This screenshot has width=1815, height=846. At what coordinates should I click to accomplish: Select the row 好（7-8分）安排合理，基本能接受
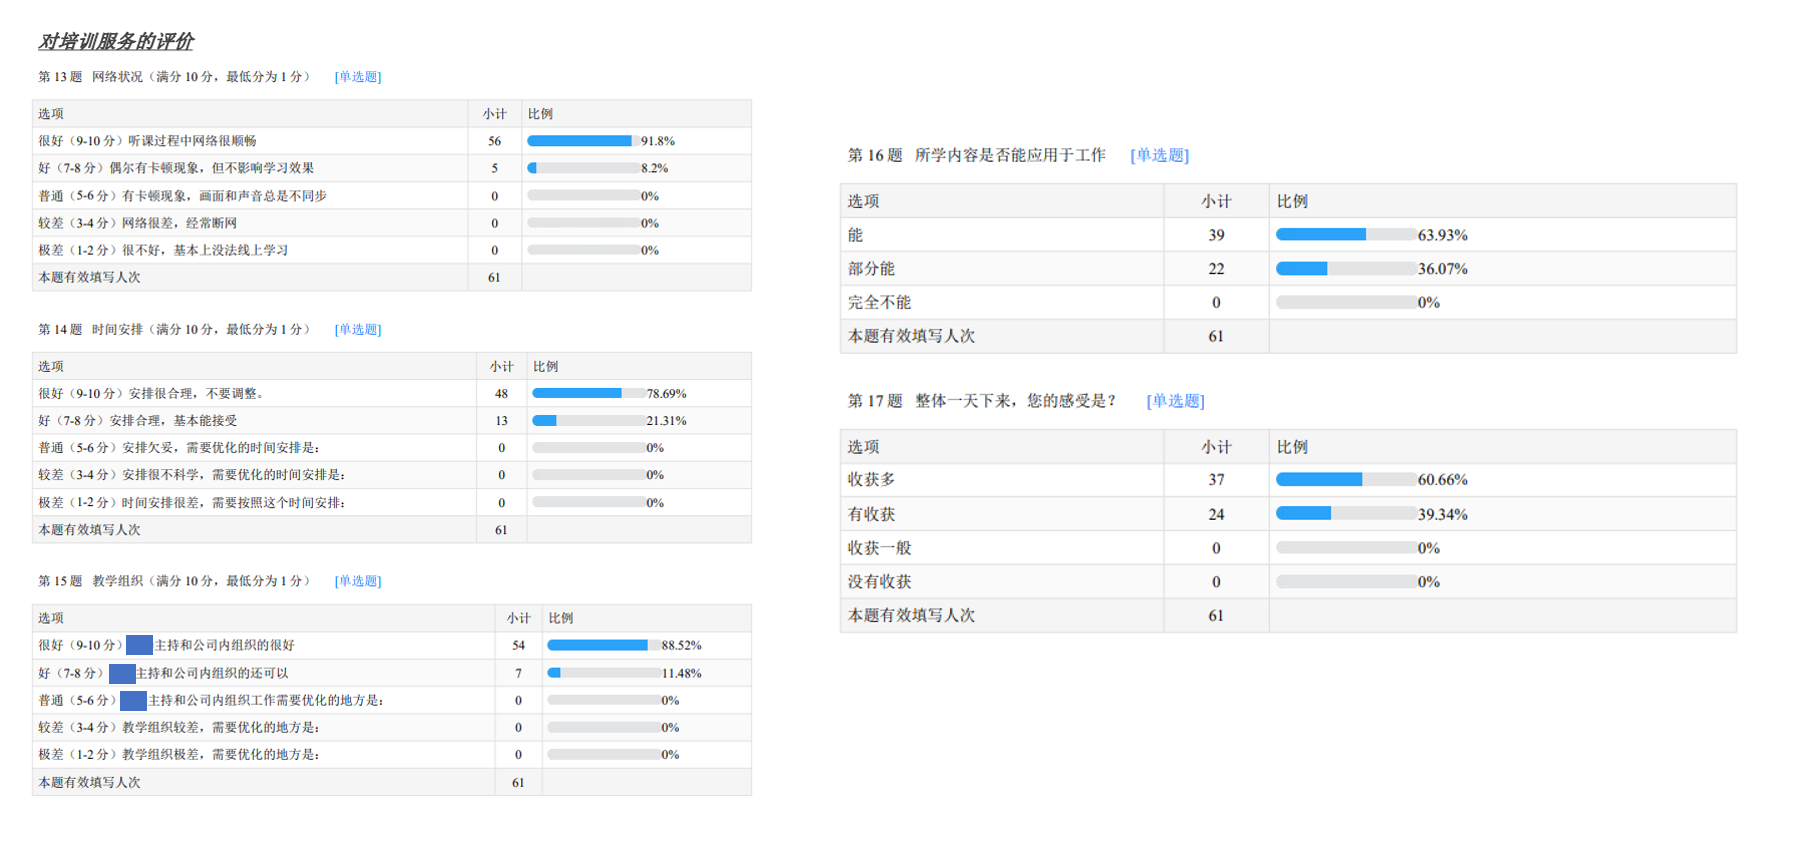(x=392, y=421)
